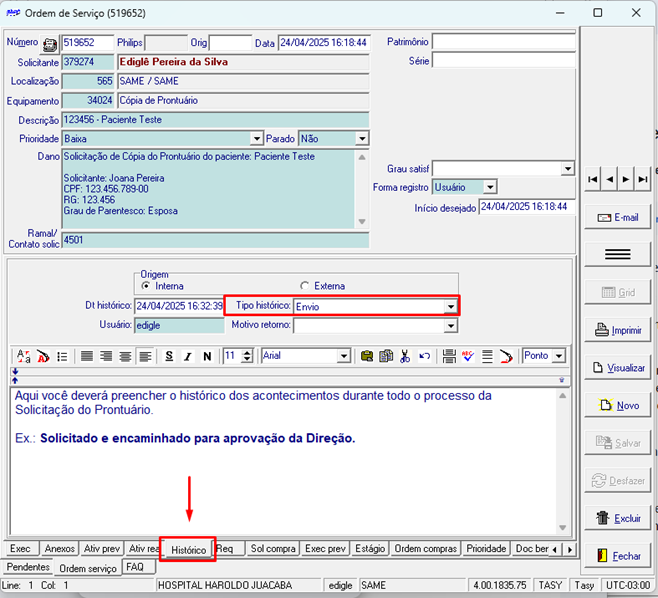658x598 pixels.
Task: Click the Novo button
Action: click(618, 405)
